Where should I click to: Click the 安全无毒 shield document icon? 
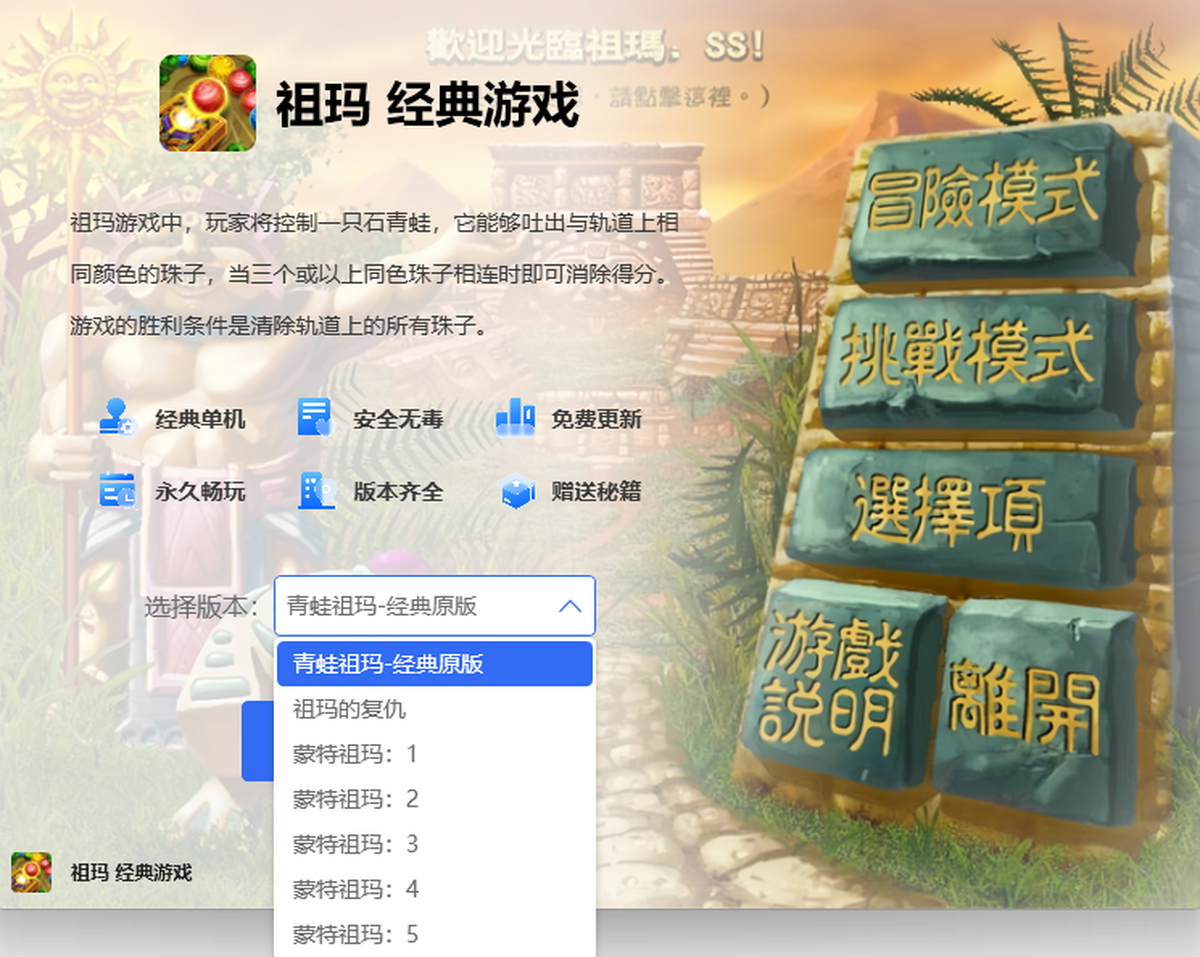click(x=315, y=417)
